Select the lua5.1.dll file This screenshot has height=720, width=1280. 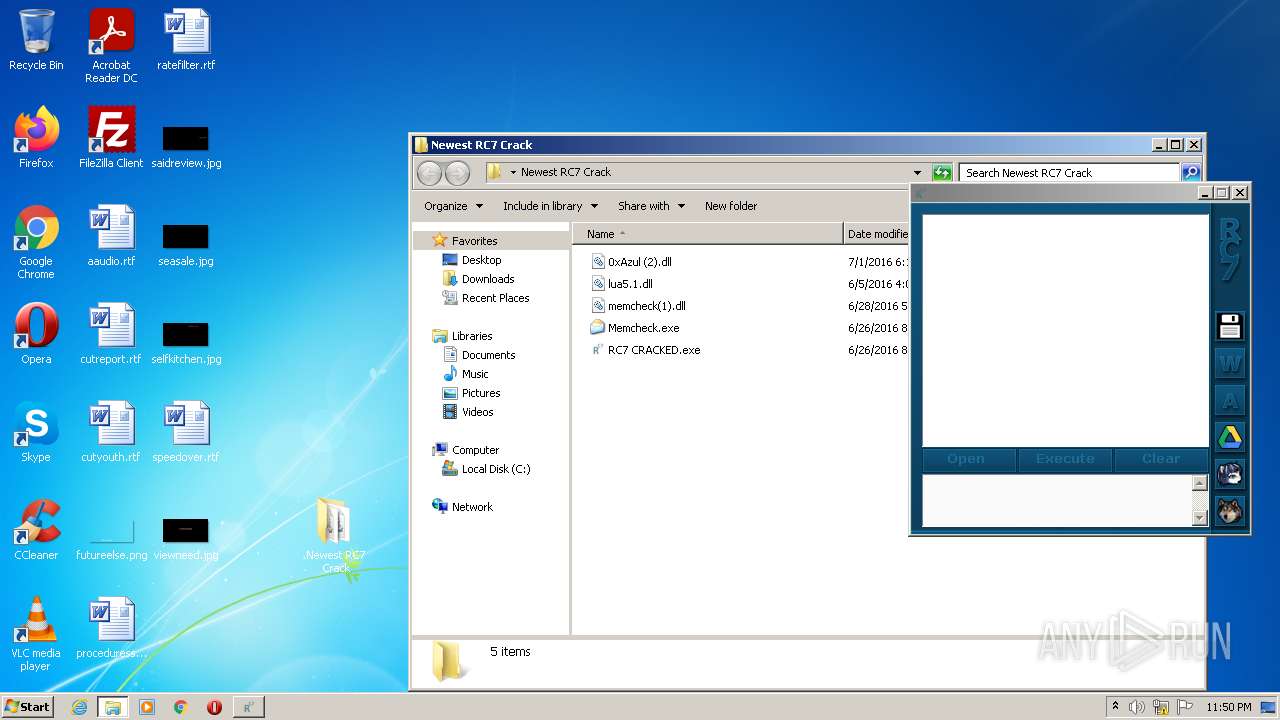click(x=630, y=284)
